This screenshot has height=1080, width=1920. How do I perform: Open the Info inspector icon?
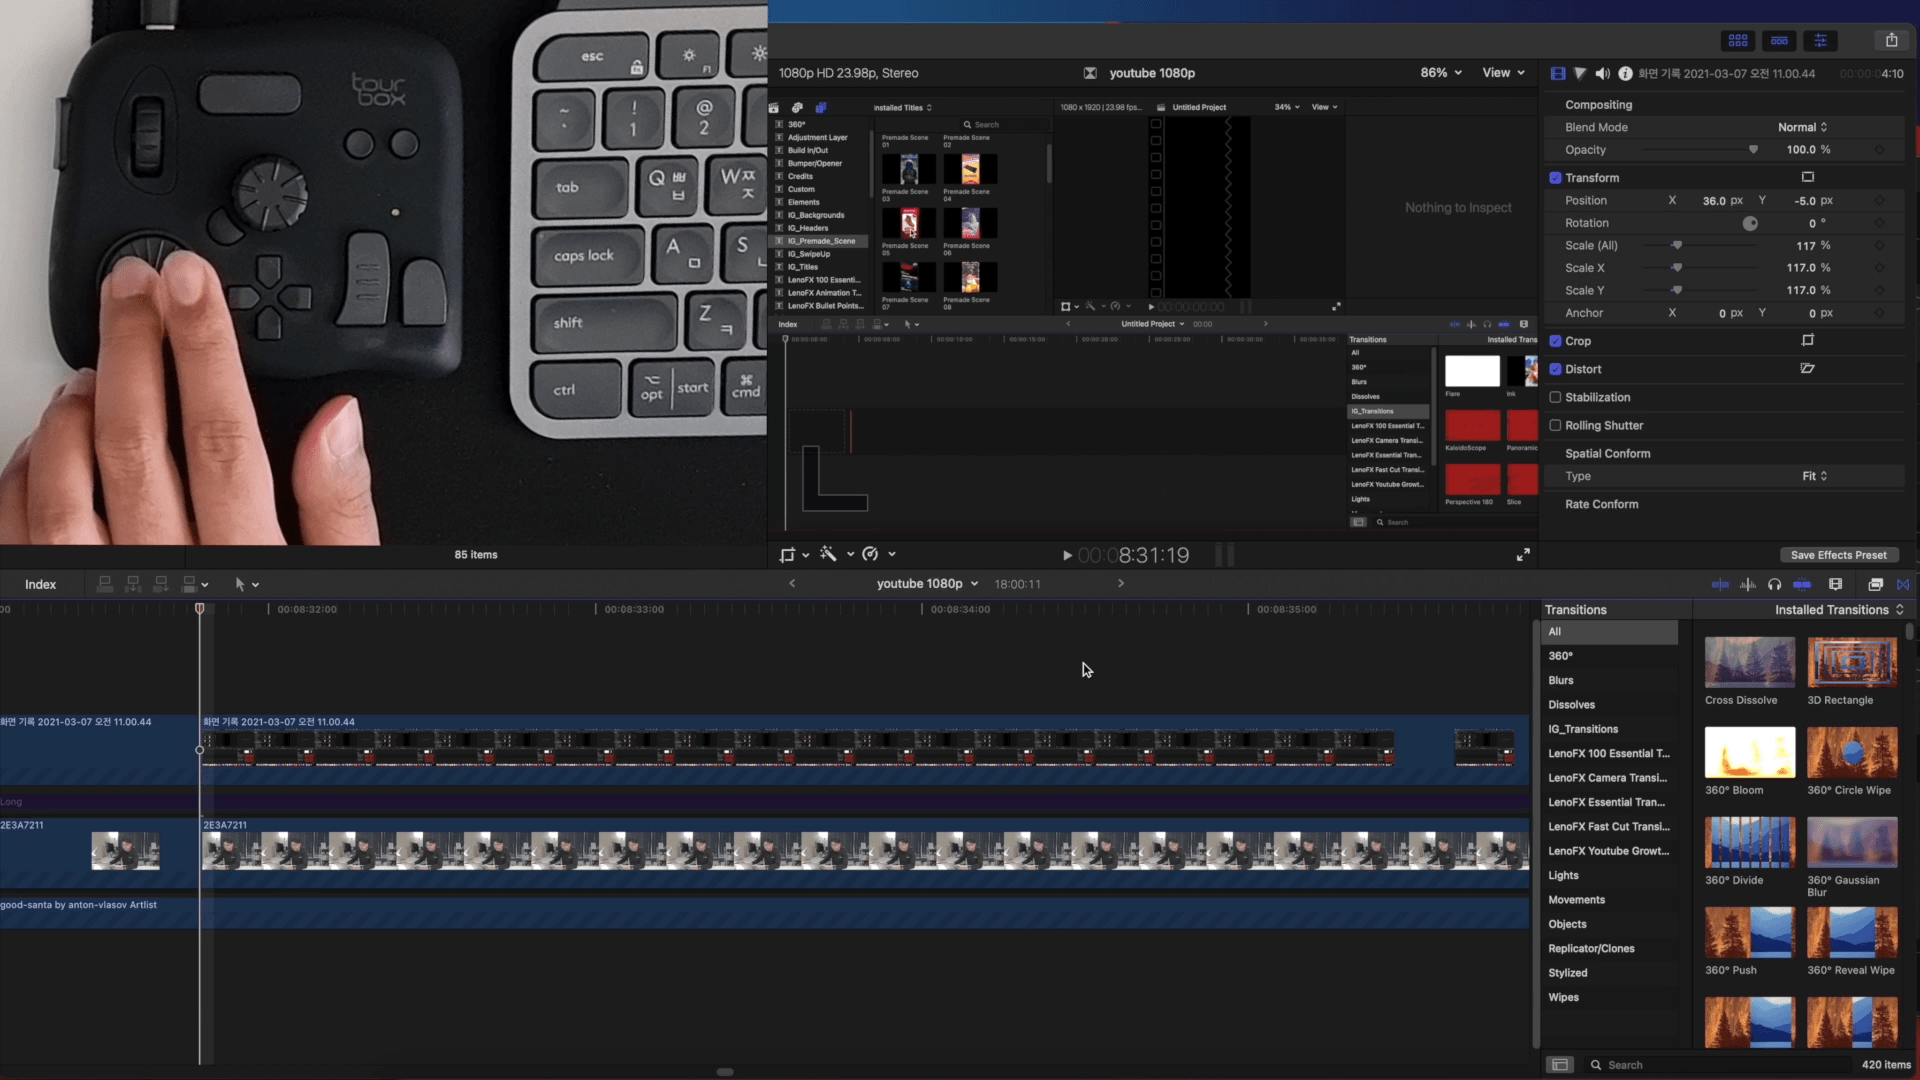coord(1625,73)
